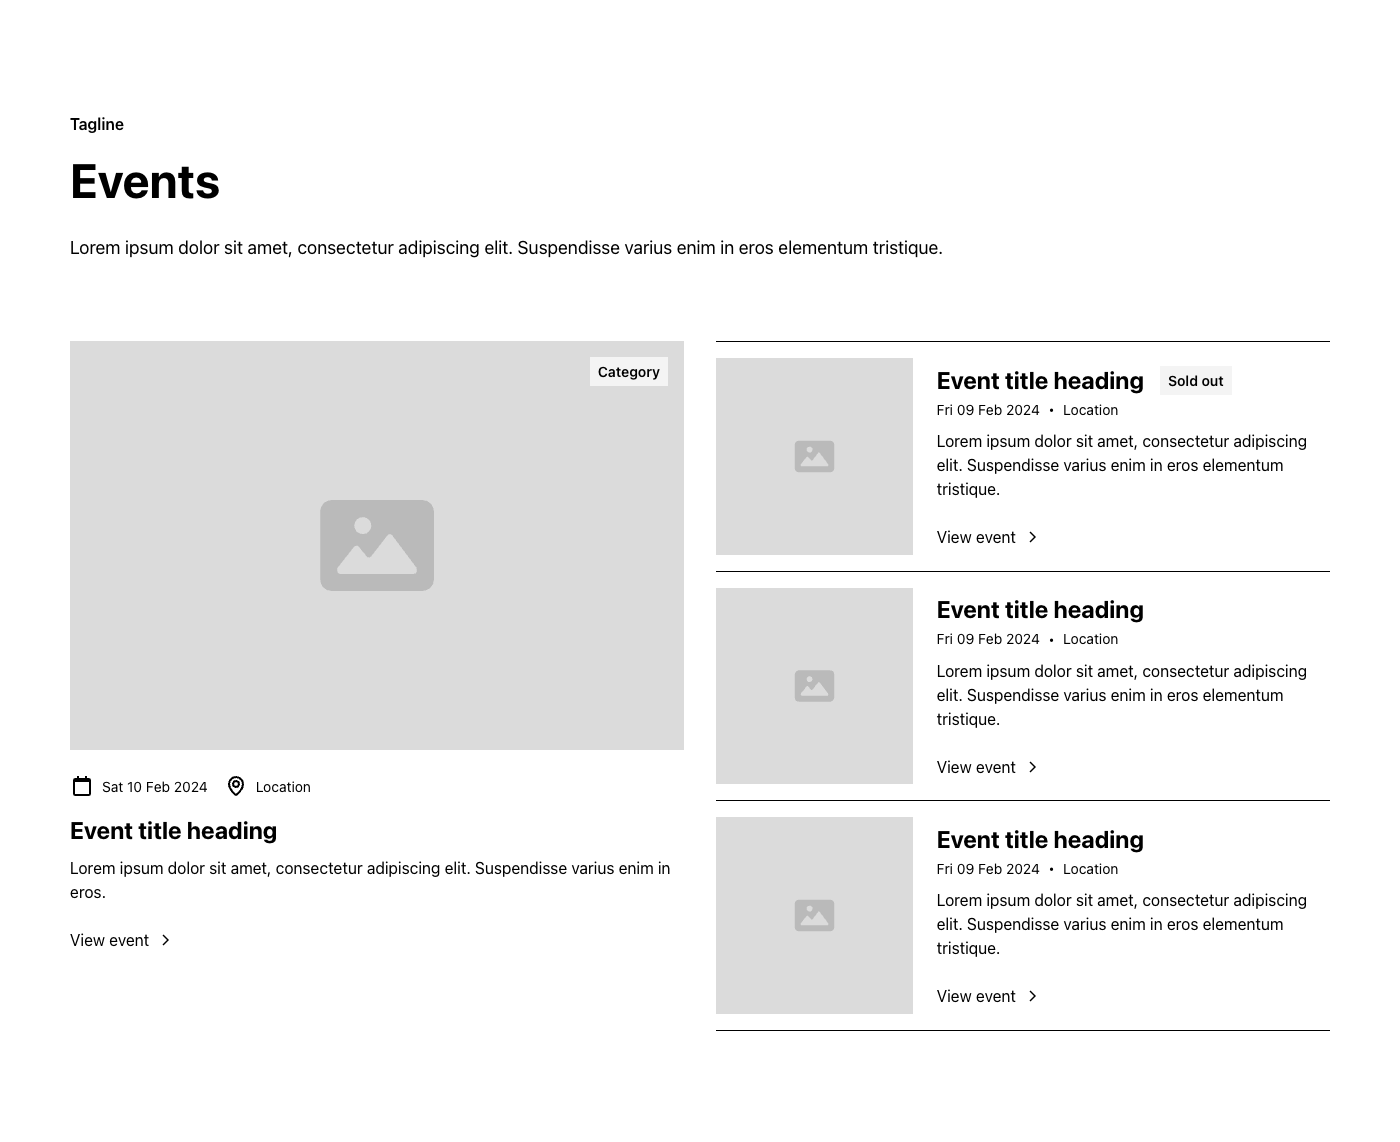Click the Sold out badge
Image resolution: width=1400 pixels, height=1142 pixels.
[x=1196, y=381]
